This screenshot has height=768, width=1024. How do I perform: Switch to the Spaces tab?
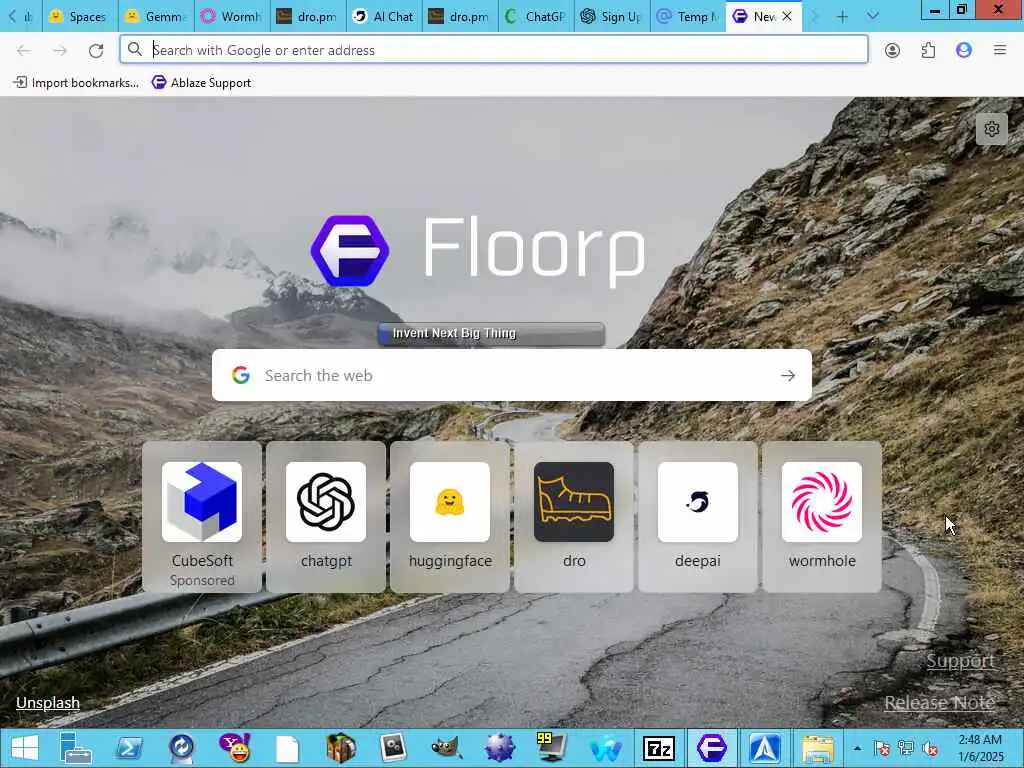pos(80,16)
